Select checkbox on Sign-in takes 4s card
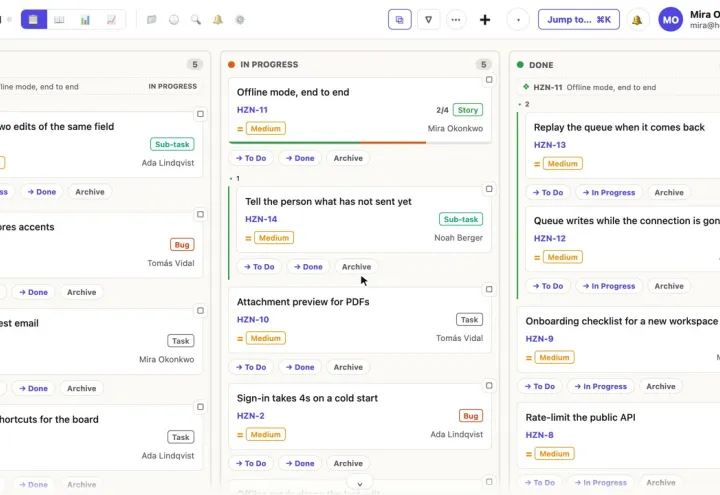 coord(489,386)
